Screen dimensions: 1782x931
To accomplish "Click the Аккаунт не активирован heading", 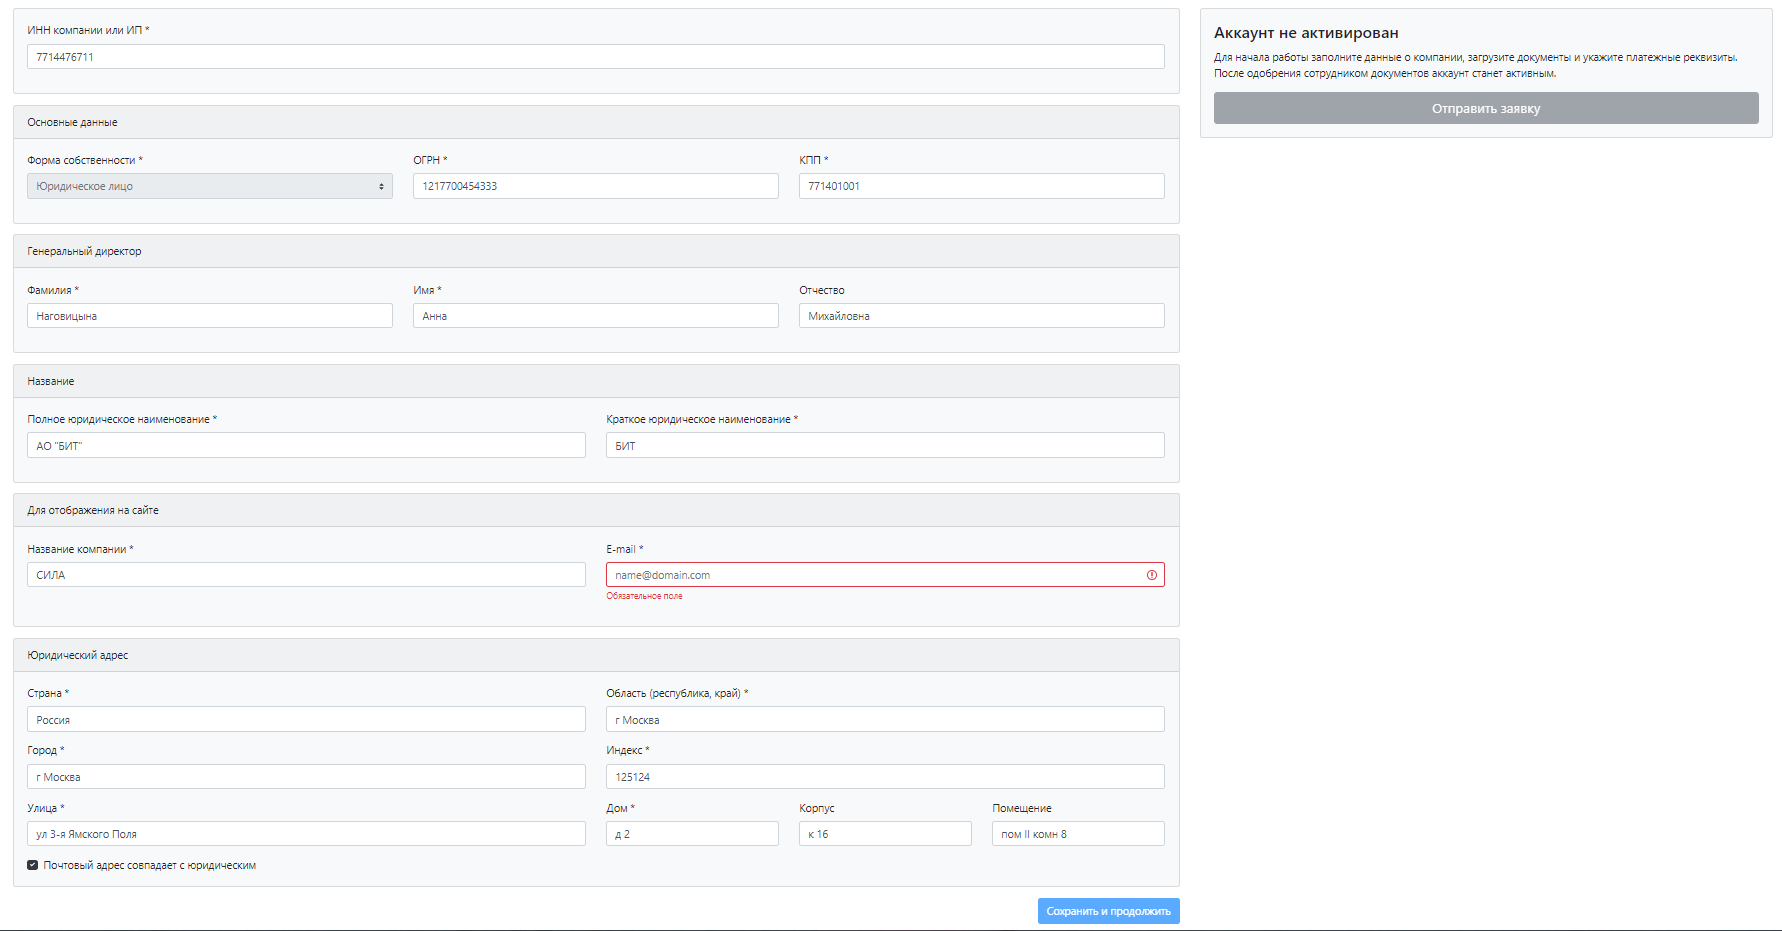I will [x=1306, y=33].
